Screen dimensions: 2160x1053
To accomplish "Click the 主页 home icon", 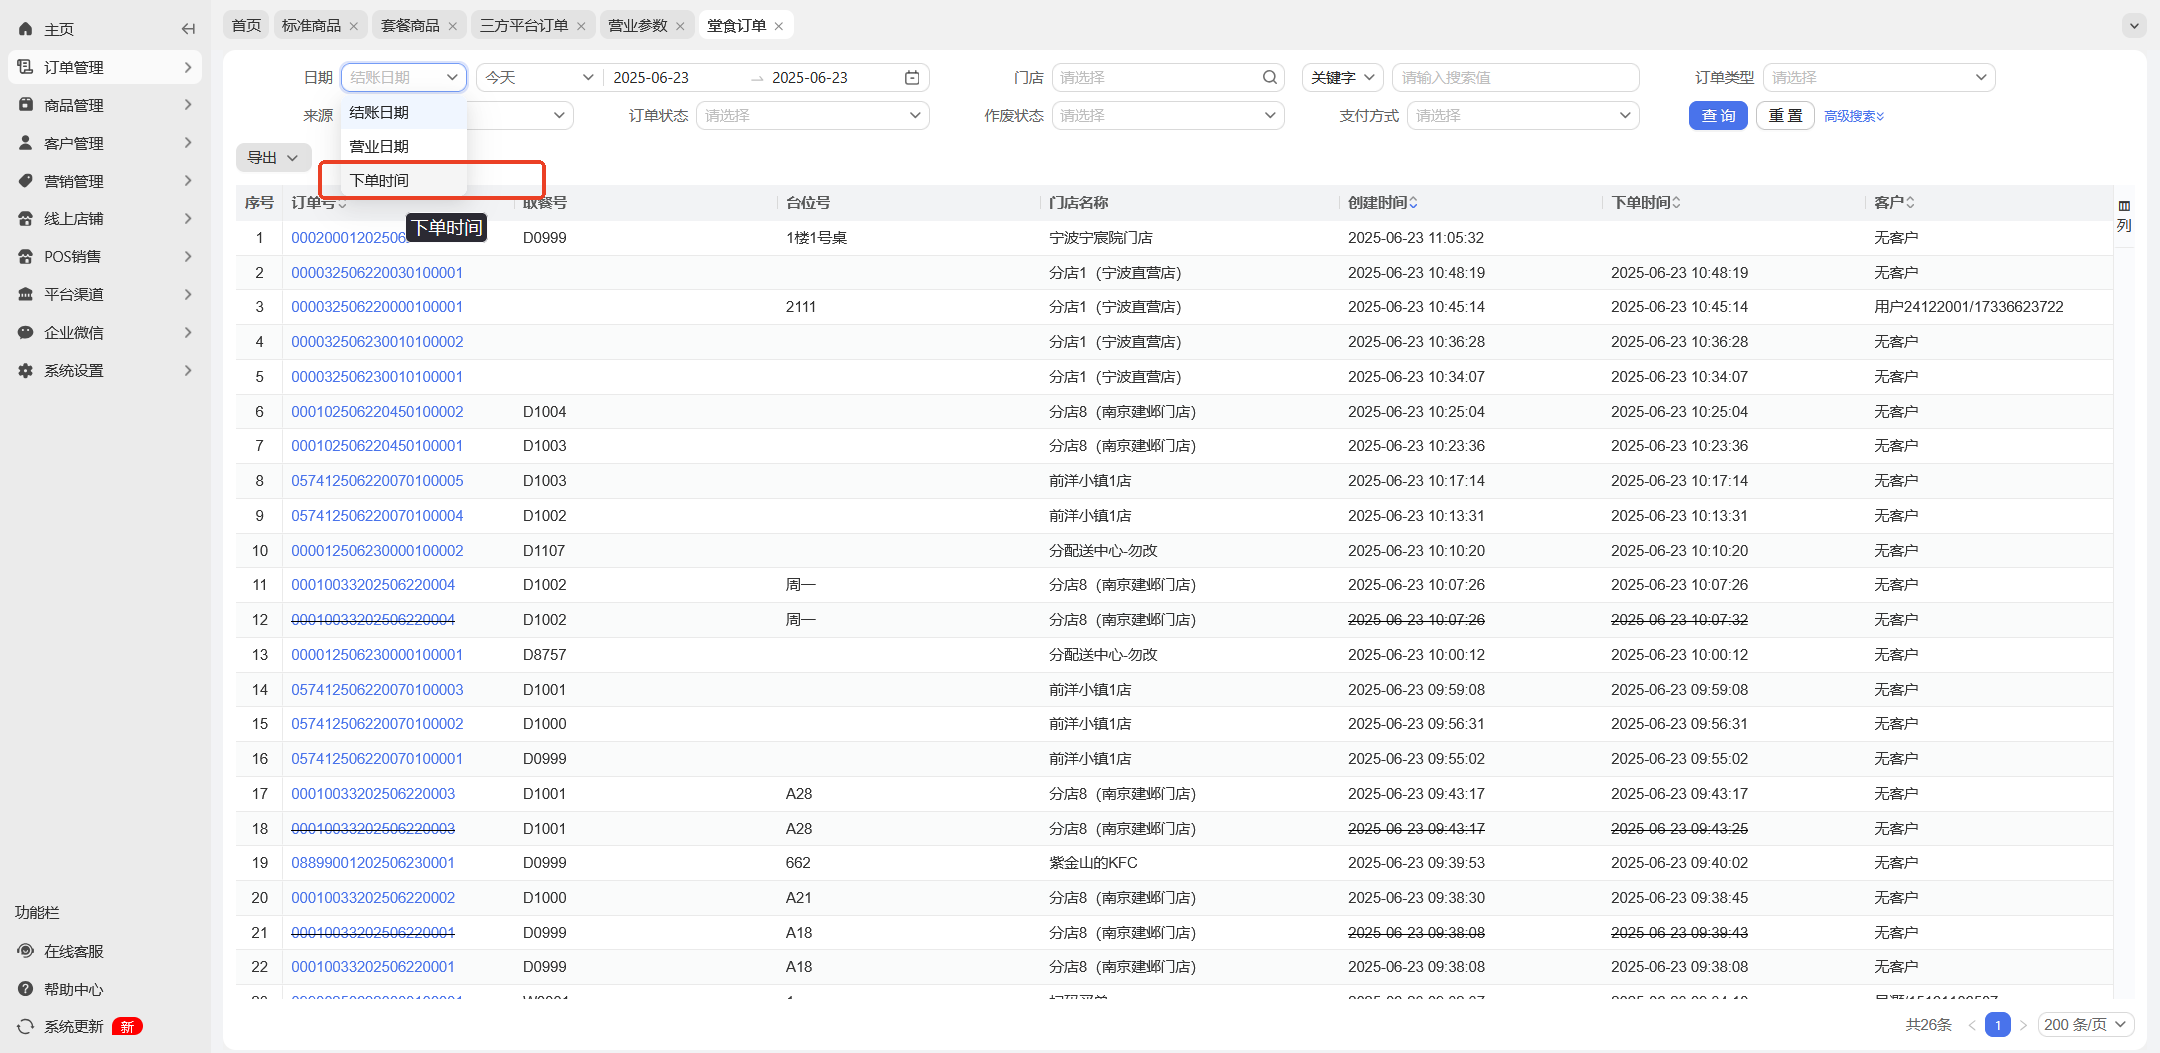I will click(x=25, y=29).
